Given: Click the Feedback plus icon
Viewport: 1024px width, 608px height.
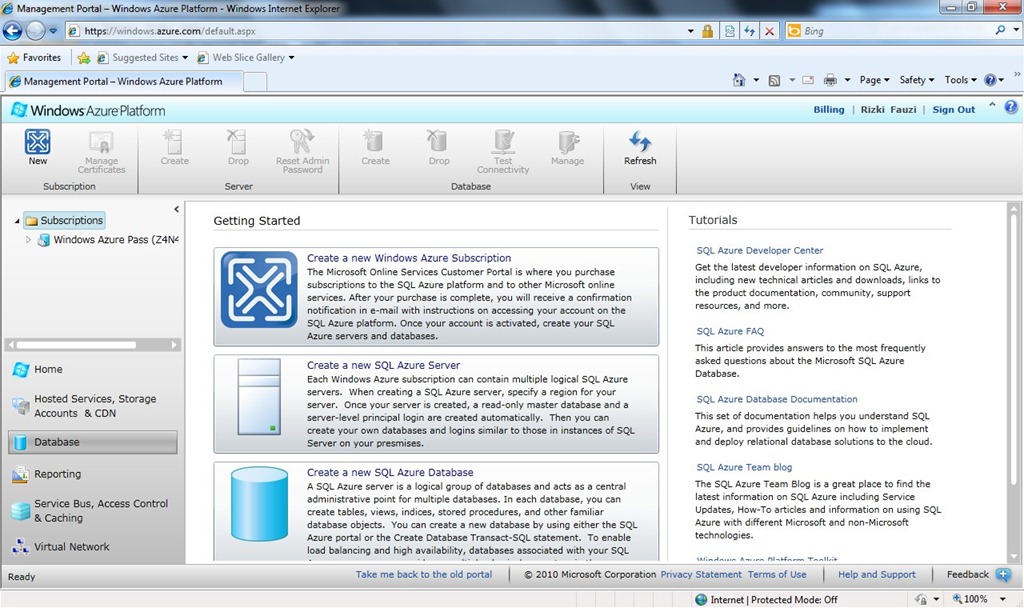Looking at the screenshot, I should pyautogui.click(x=1002, y=575).
